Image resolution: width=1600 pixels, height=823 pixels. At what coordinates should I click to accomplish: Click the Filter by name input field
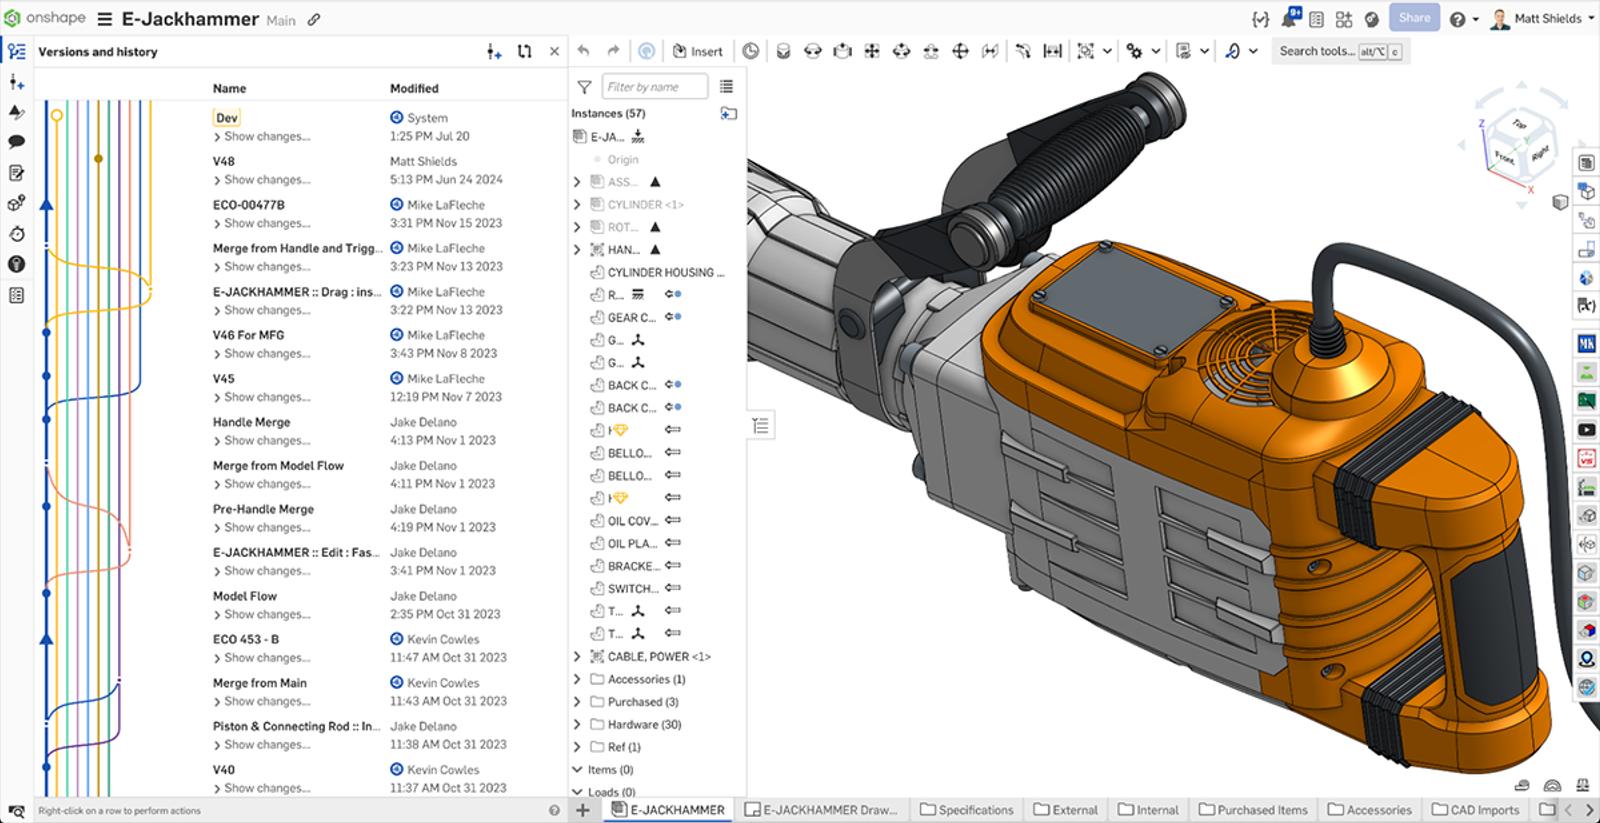(x=654, y=87)
